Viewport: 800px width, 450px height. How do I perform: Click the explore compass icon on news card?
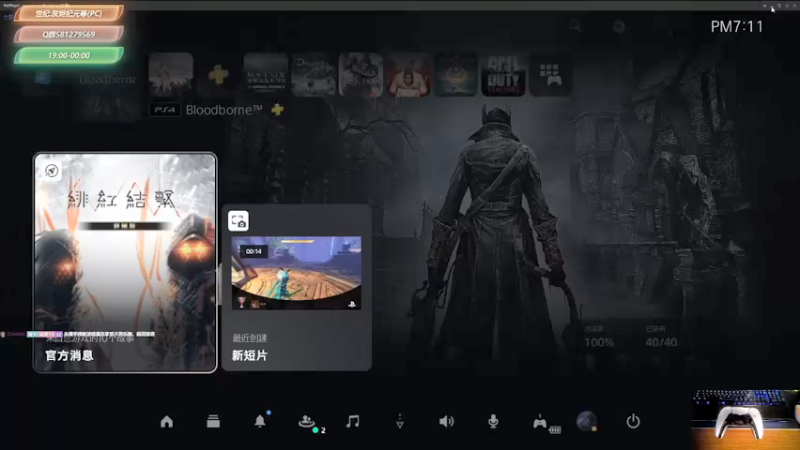[52, 171]
